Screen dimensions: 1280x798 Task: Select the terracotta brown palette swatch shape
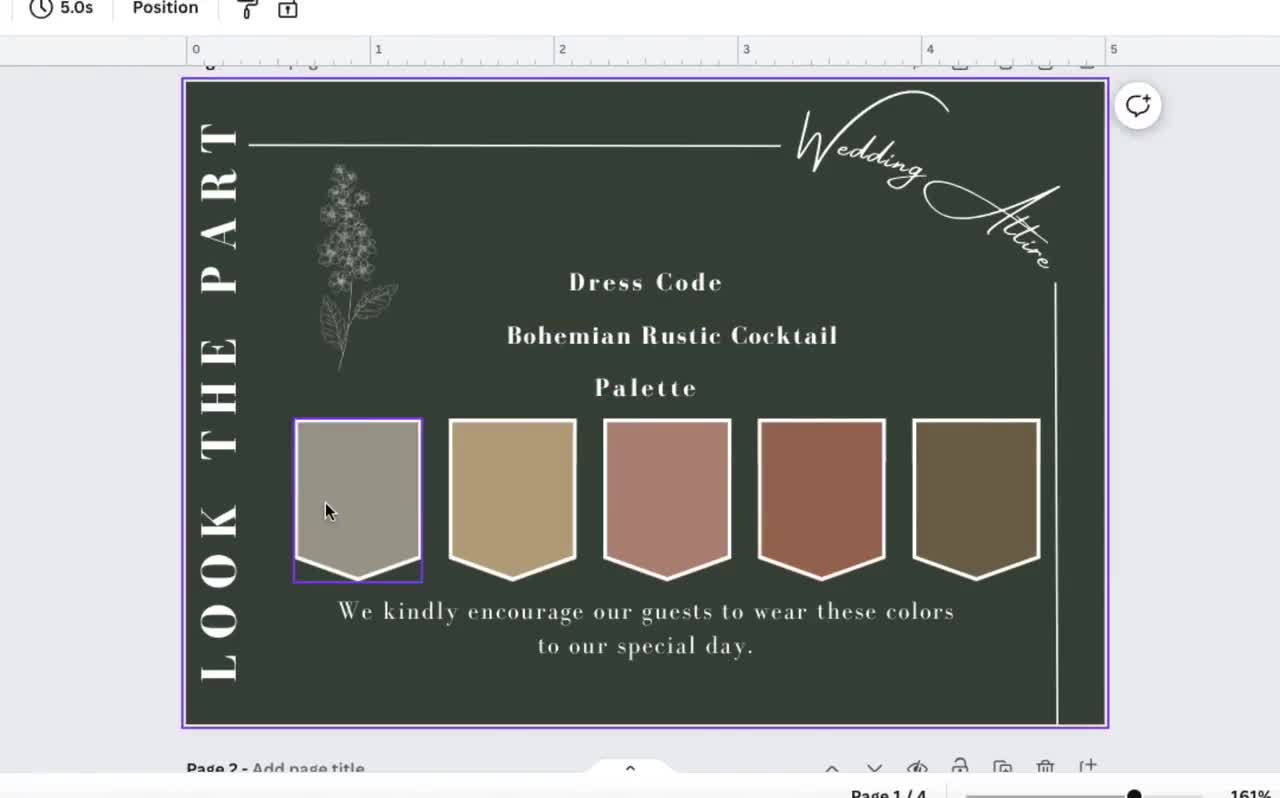[x=822, y=499]
